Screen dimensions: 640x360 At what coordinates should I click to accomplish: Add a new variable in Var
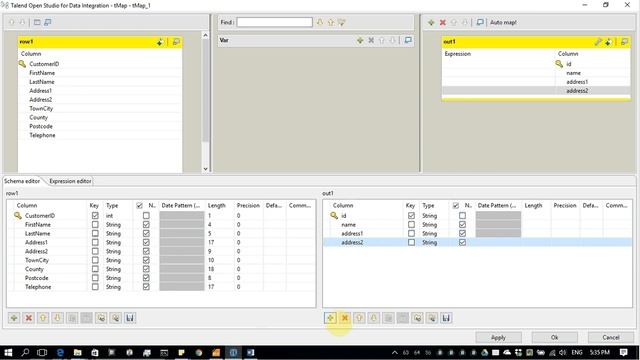[x=360, y=40]
